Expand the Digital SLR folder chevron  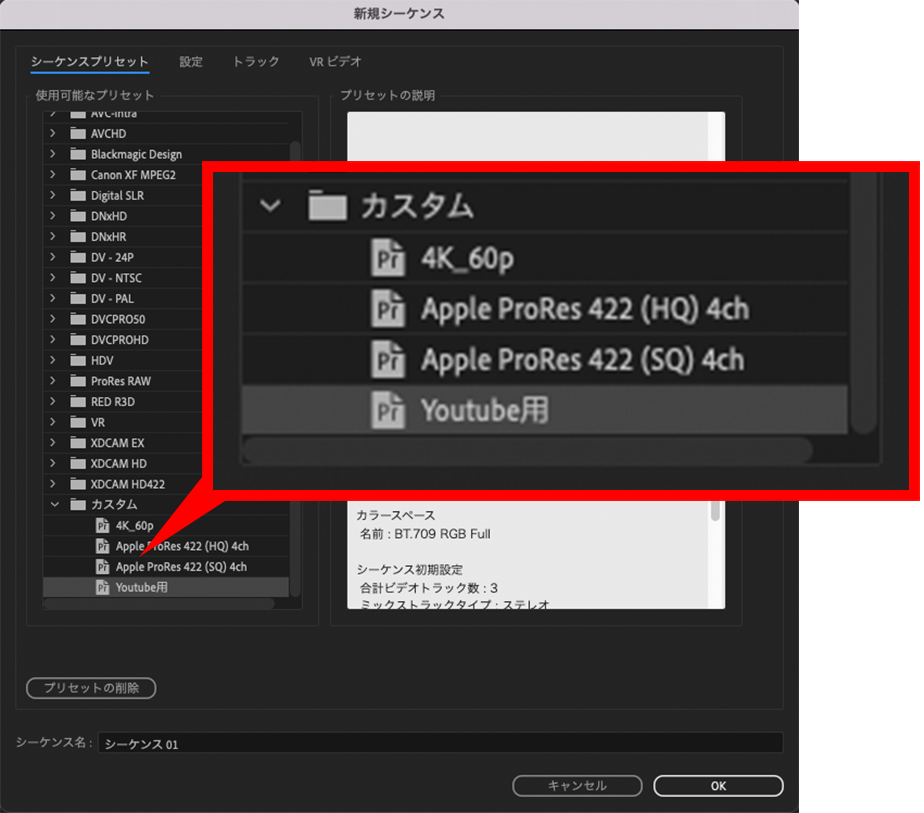point(53,196)
